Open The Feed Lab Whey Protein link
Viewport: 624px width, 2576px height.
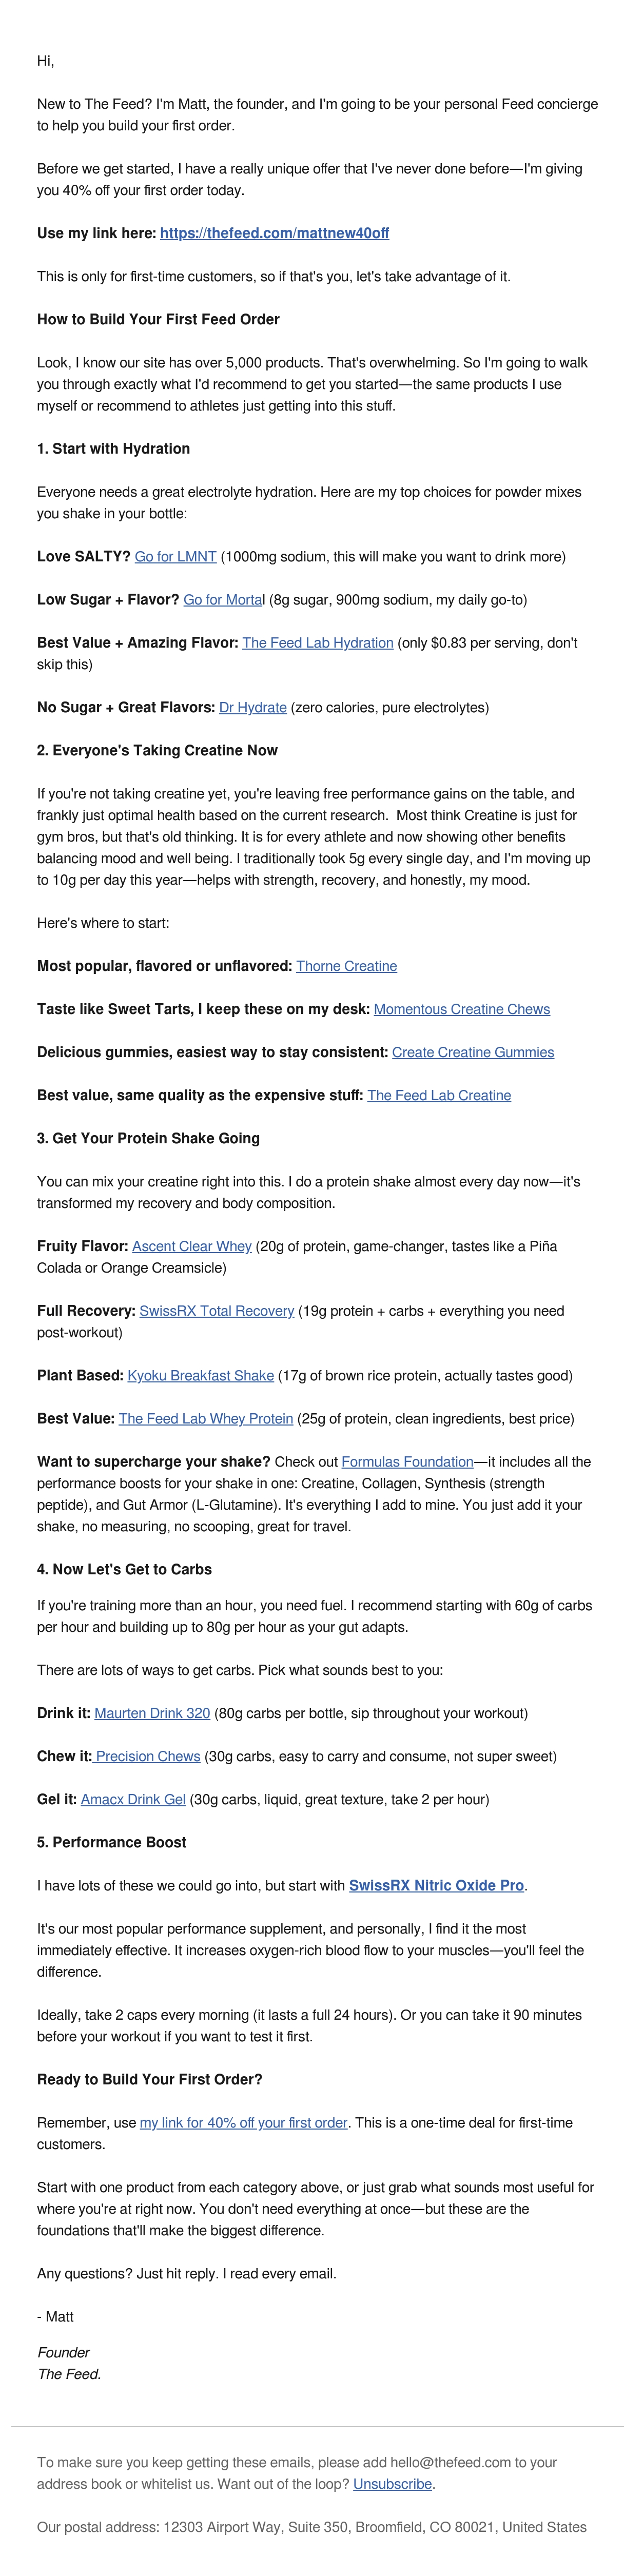(x=205, y=1418)
